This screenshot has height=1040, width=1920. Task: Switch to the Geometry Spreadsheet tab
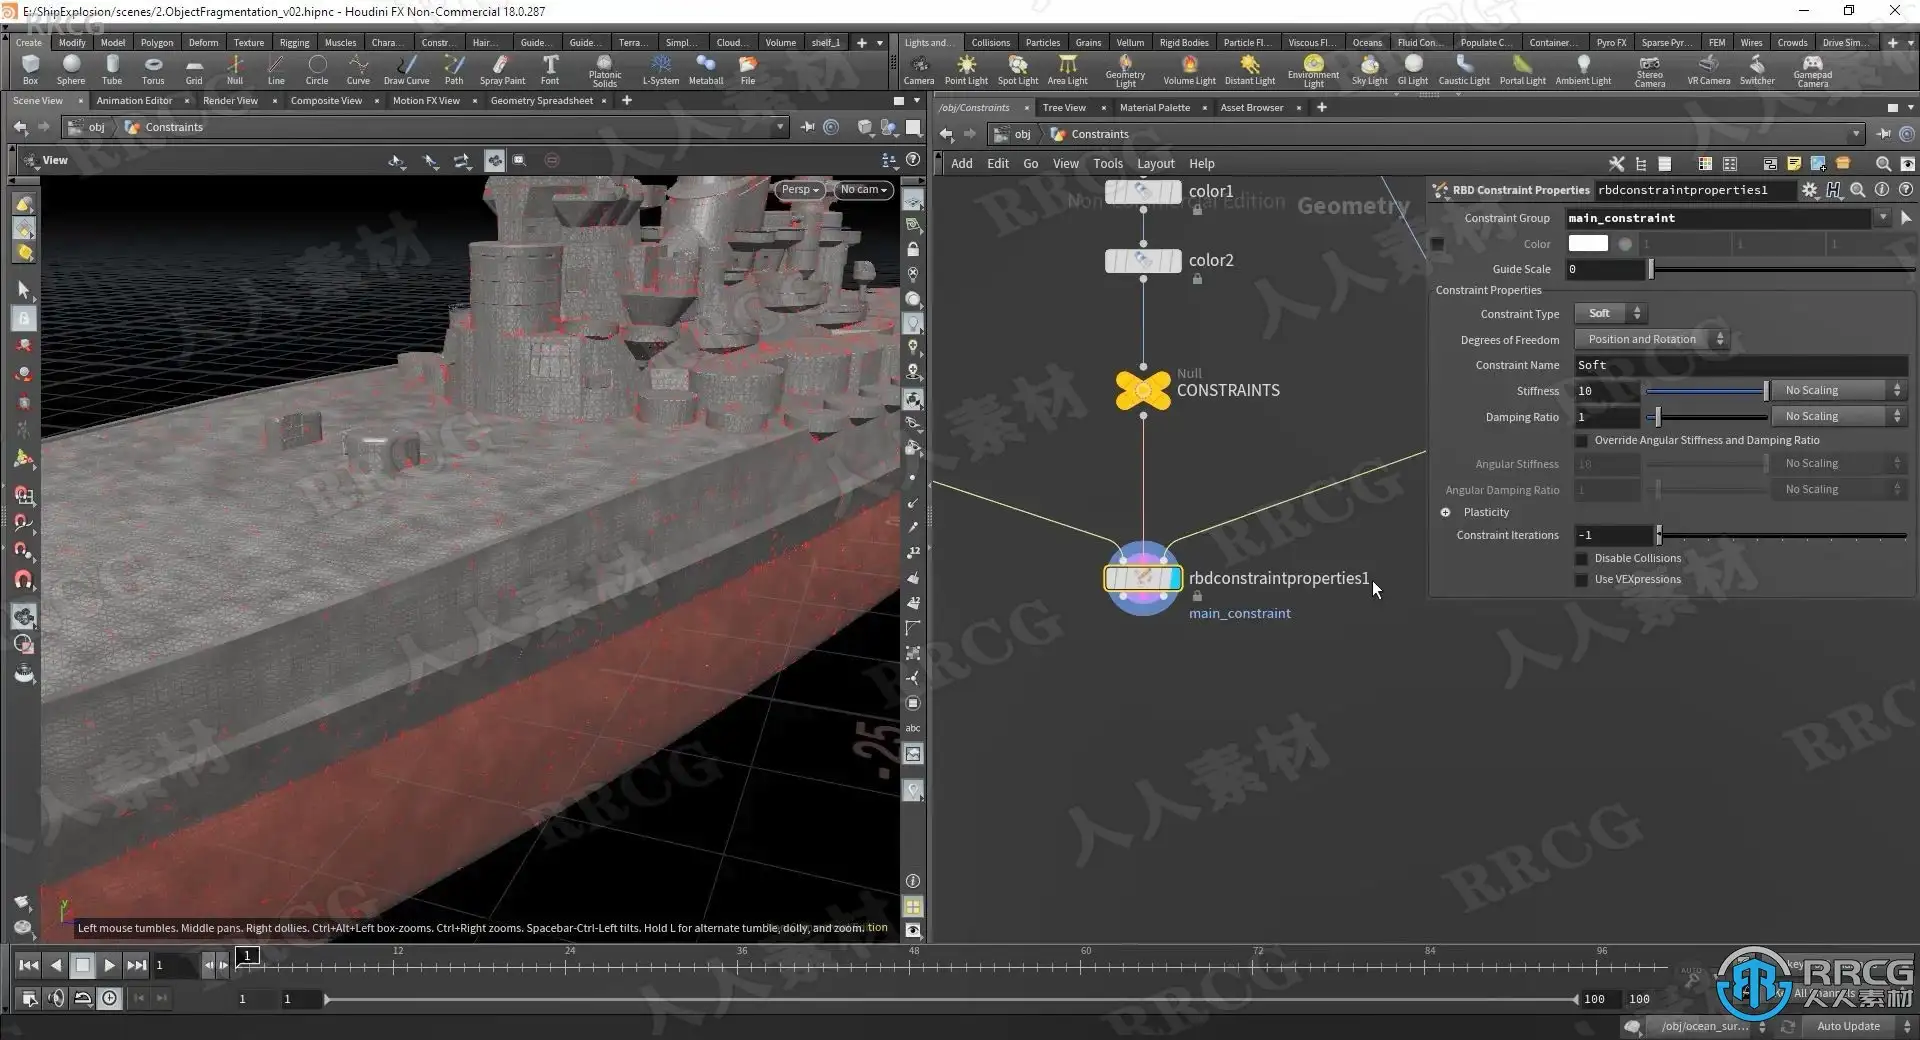coord(541,101)
